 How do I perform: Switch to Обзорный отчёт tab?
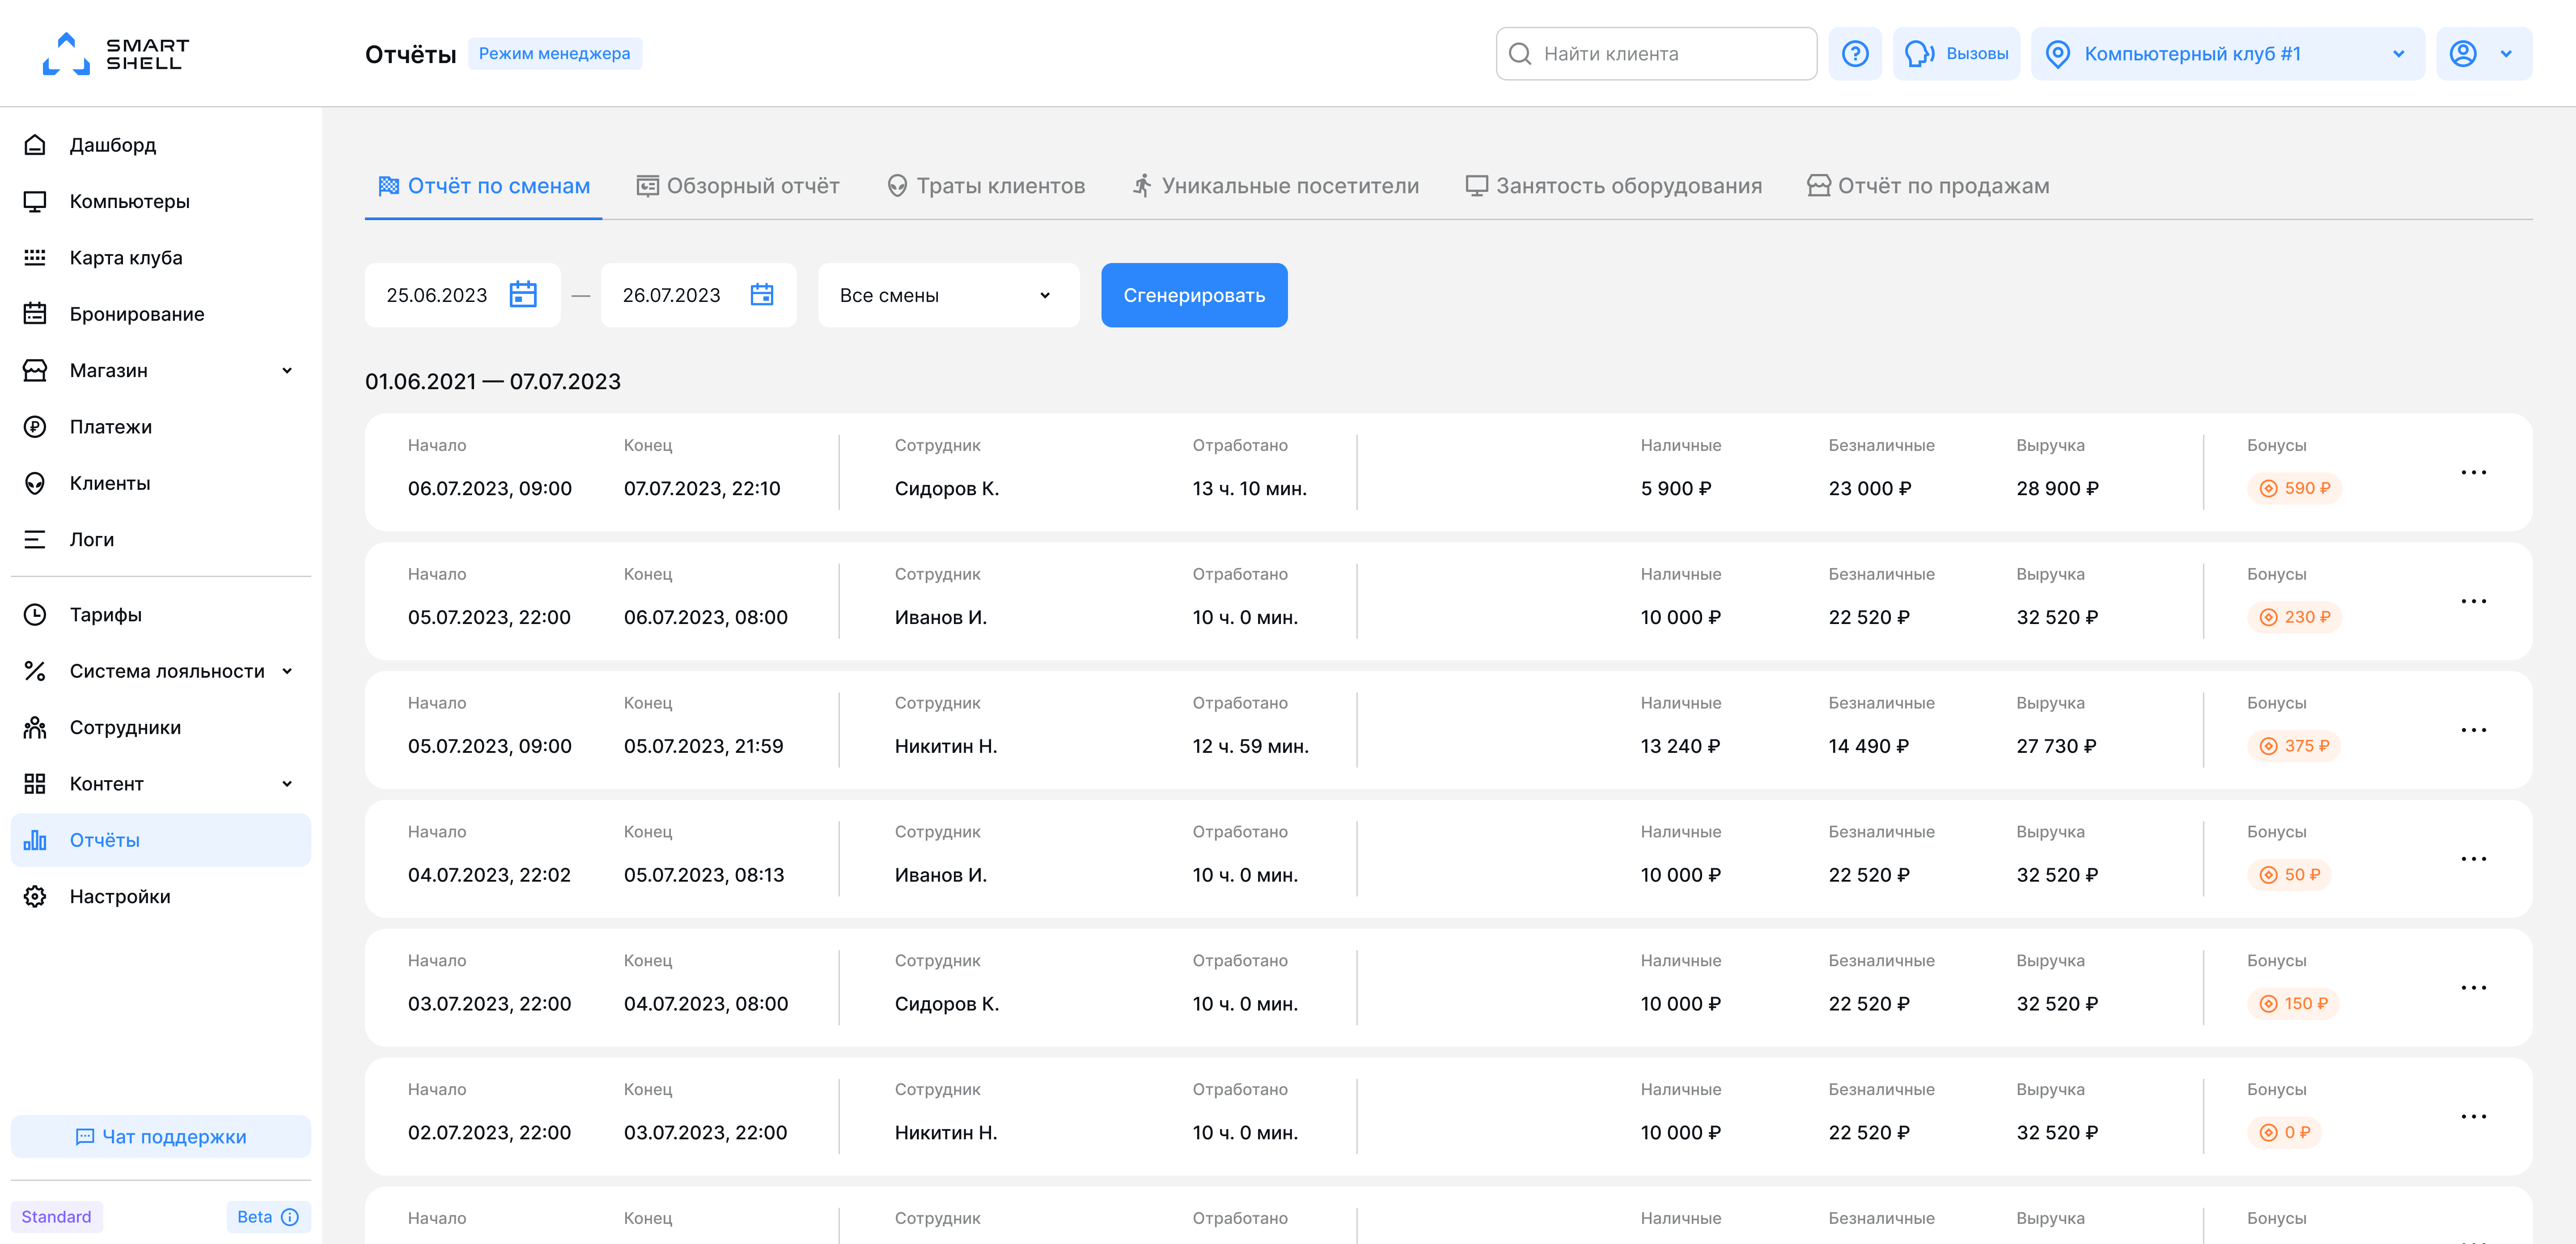(739, 186)
